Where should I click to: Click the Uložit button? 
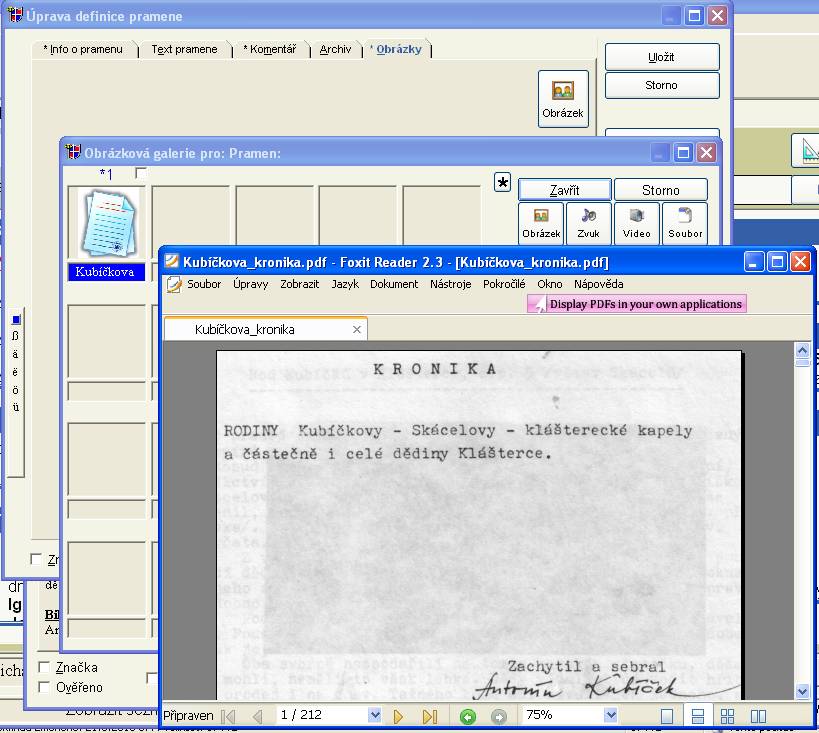point(662,57)
